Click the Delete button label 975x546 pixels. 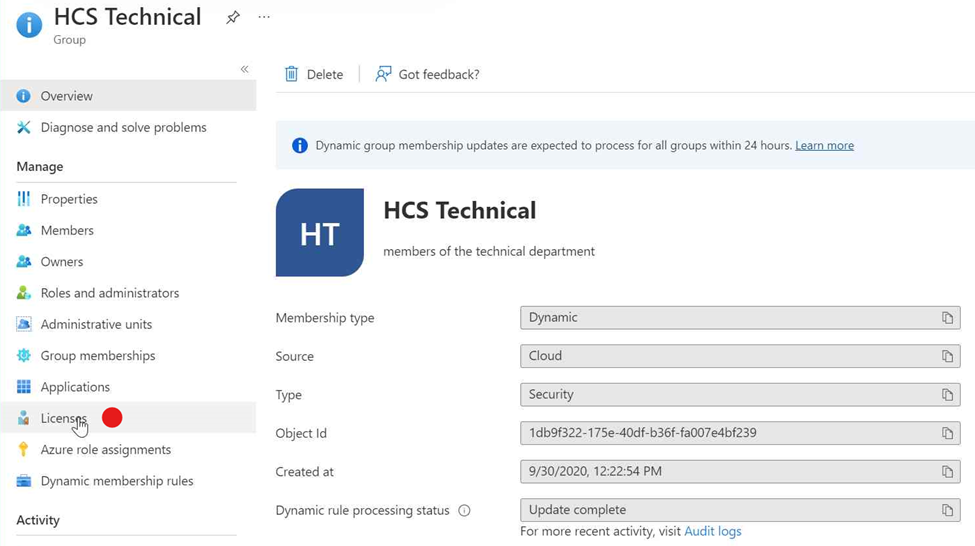click(x=325, y=75)
